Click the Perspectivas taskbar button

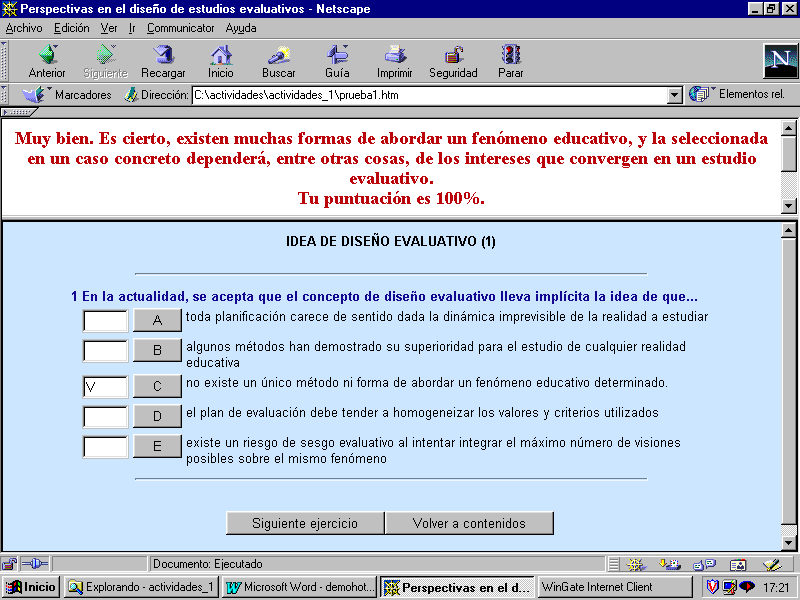tap(457, 587)
